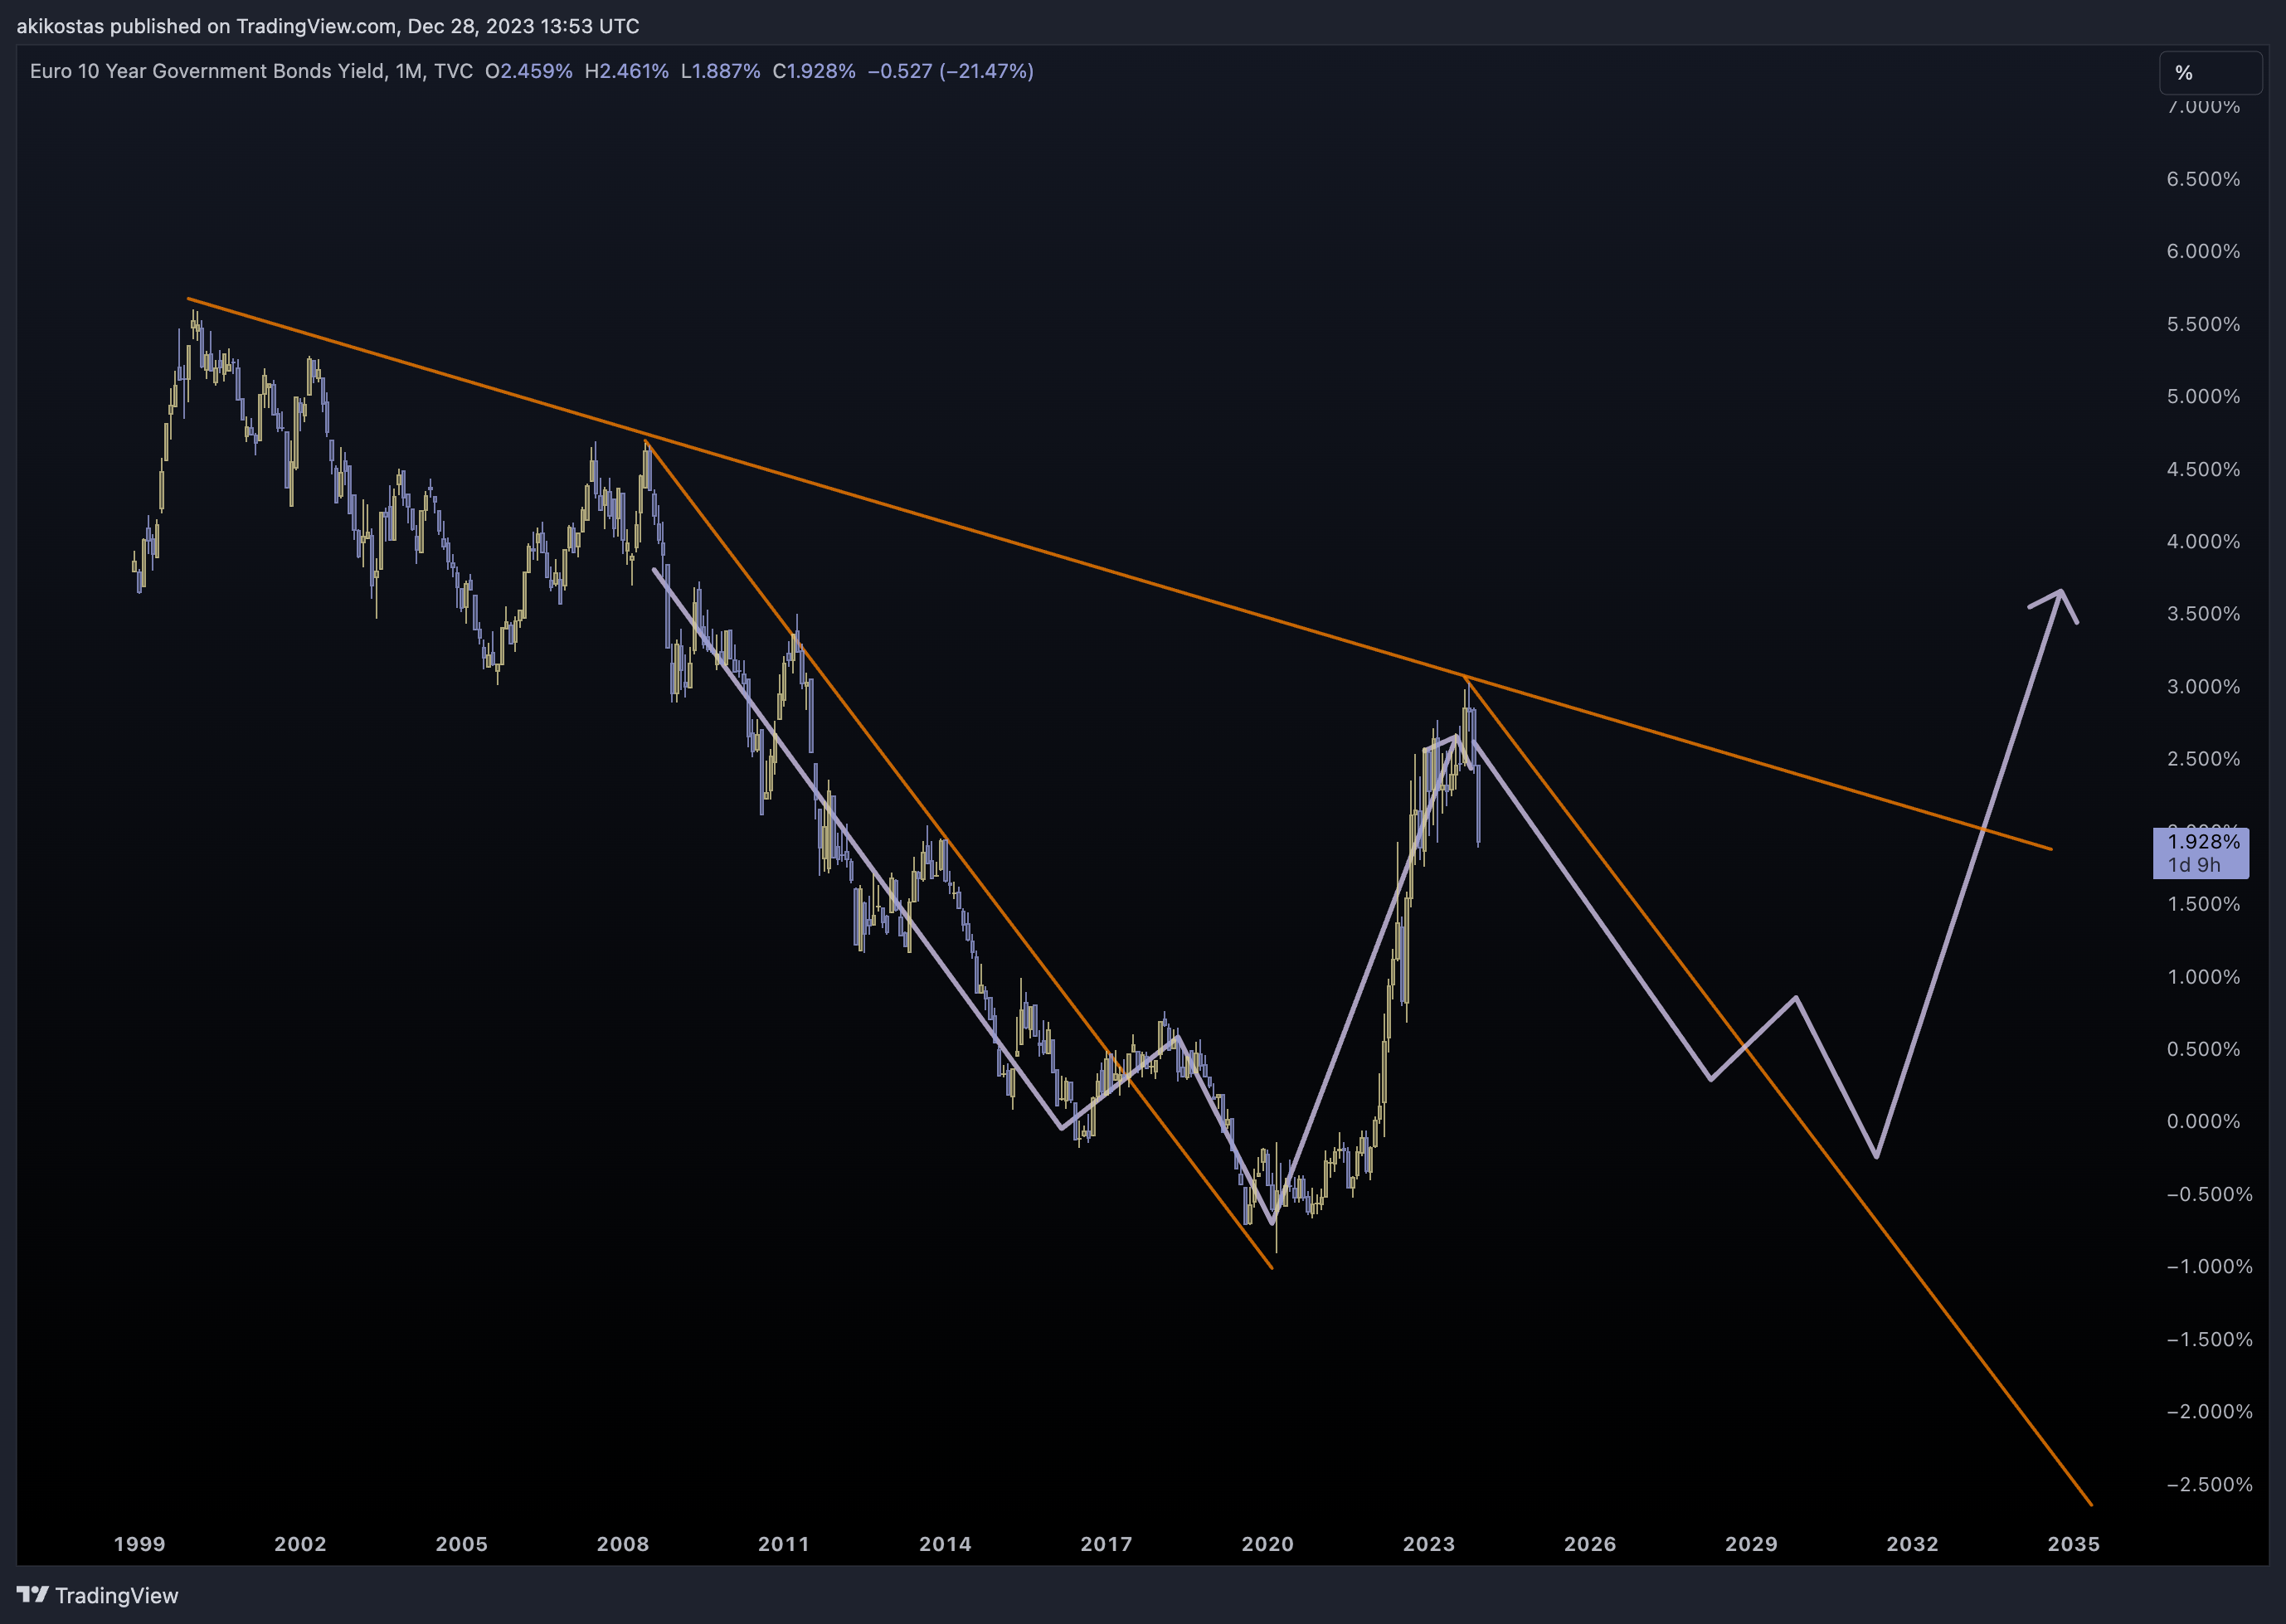Click the low value L1.887%
The image size is (2286, 1624).
point(720,71)
